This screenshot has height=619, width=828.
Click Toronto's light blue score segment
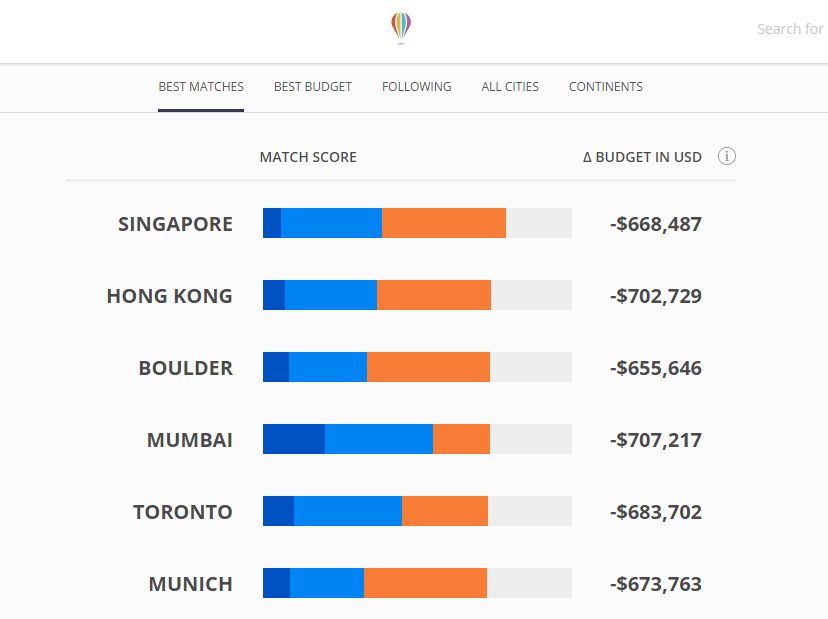pyautogui.click(x=348, y=511)
